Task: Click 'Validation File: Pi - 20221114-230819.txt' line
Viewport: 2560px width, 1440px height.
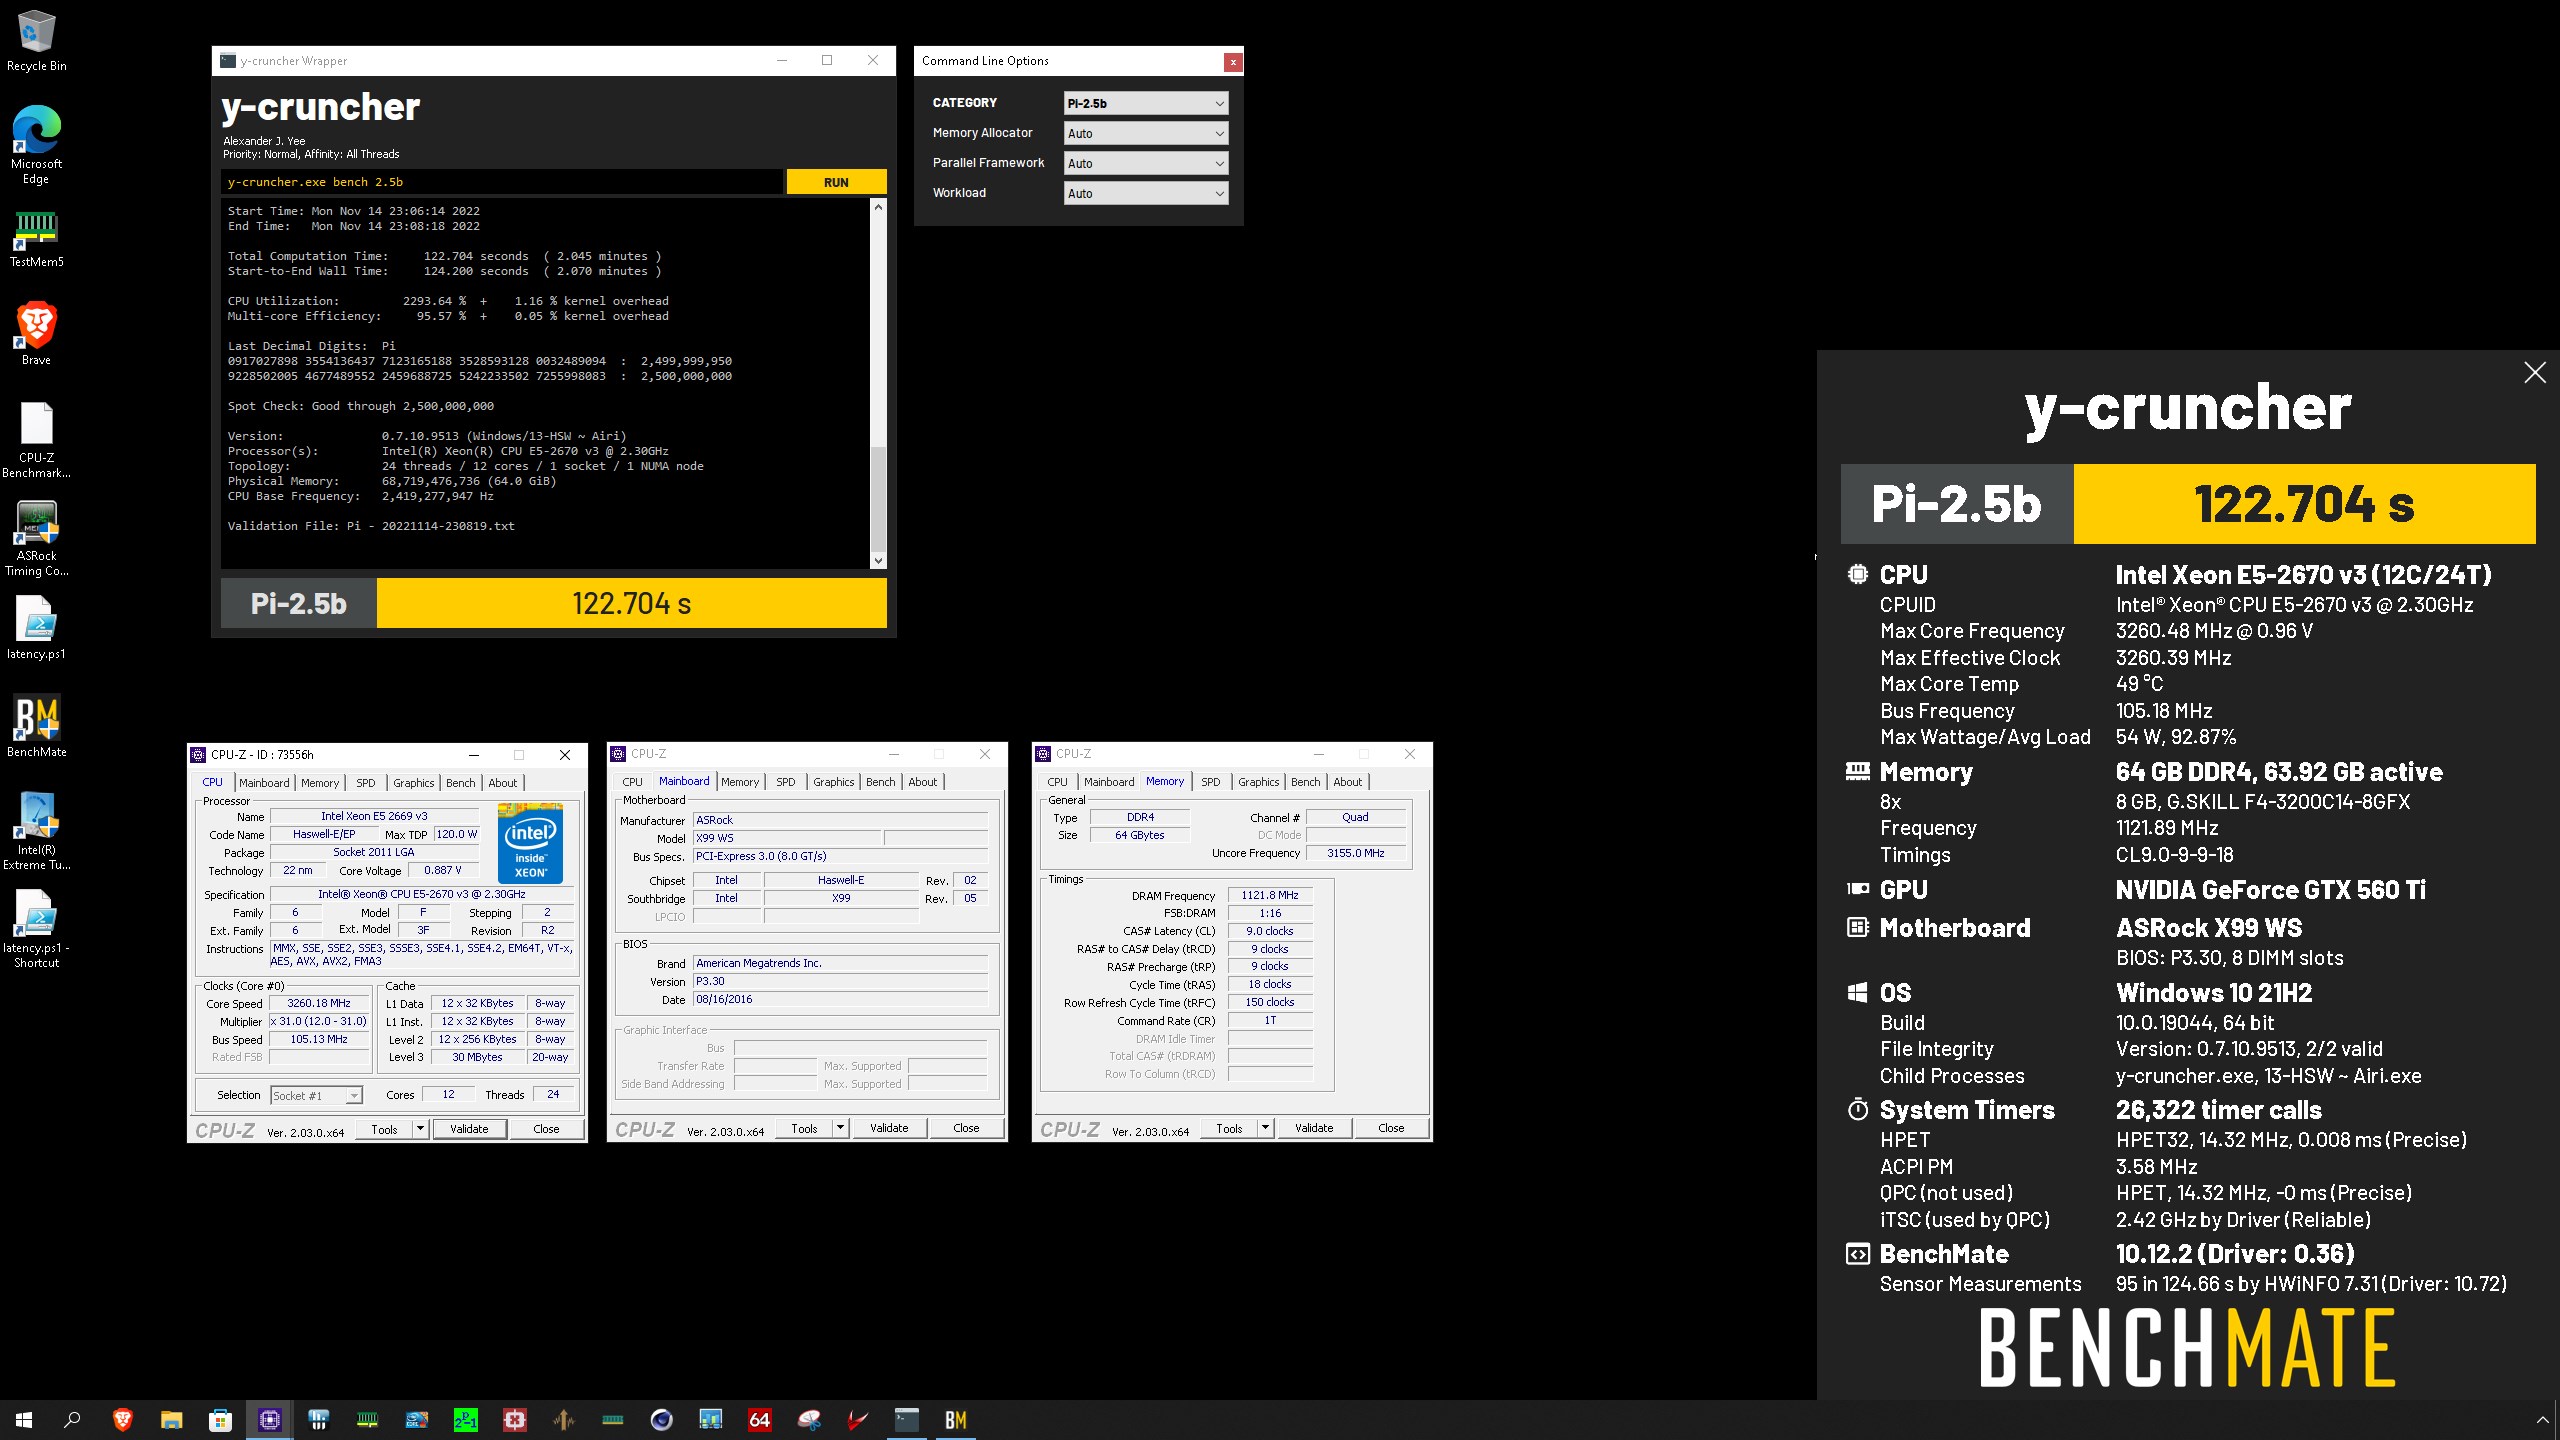Action: 371,526
